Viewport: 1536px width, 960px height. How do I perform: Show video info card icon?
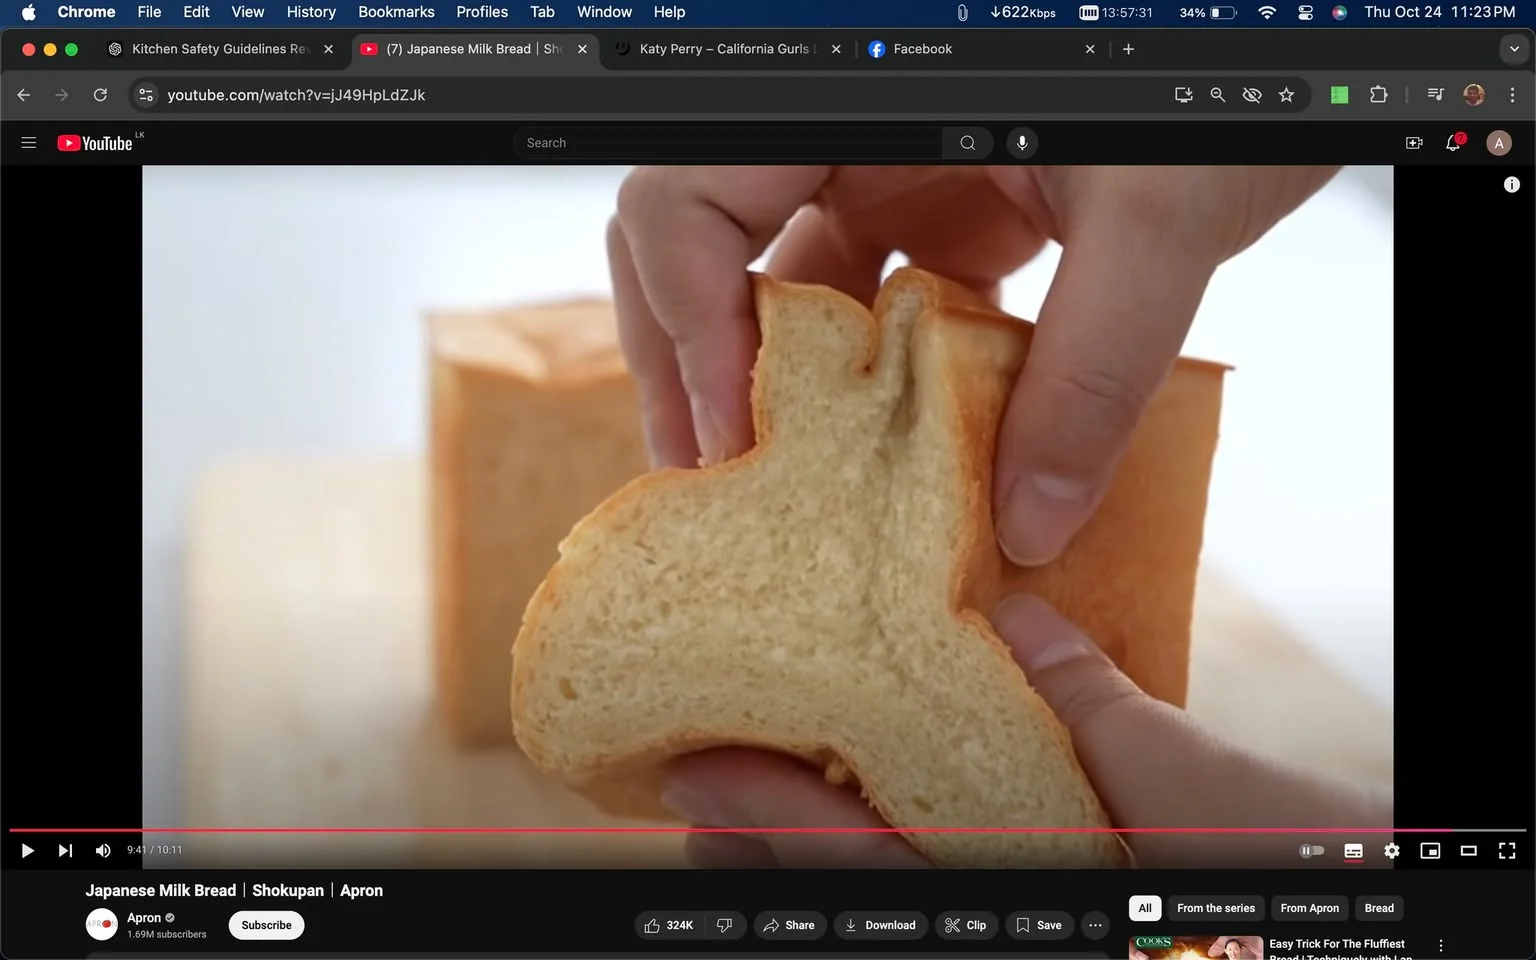point(1512,184)
